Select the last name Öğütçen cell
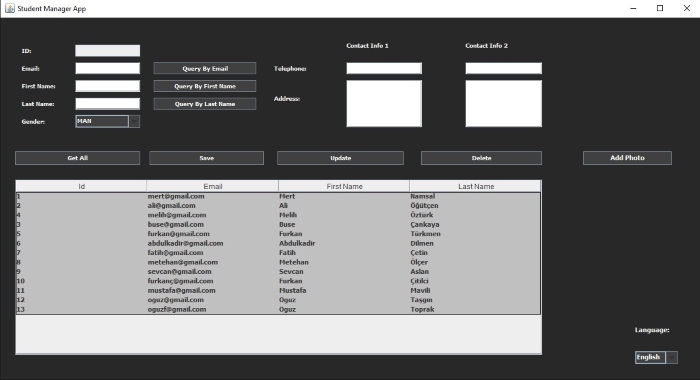Image resolution: width=700 pixels, height=380 pixels. coord(475,206)
